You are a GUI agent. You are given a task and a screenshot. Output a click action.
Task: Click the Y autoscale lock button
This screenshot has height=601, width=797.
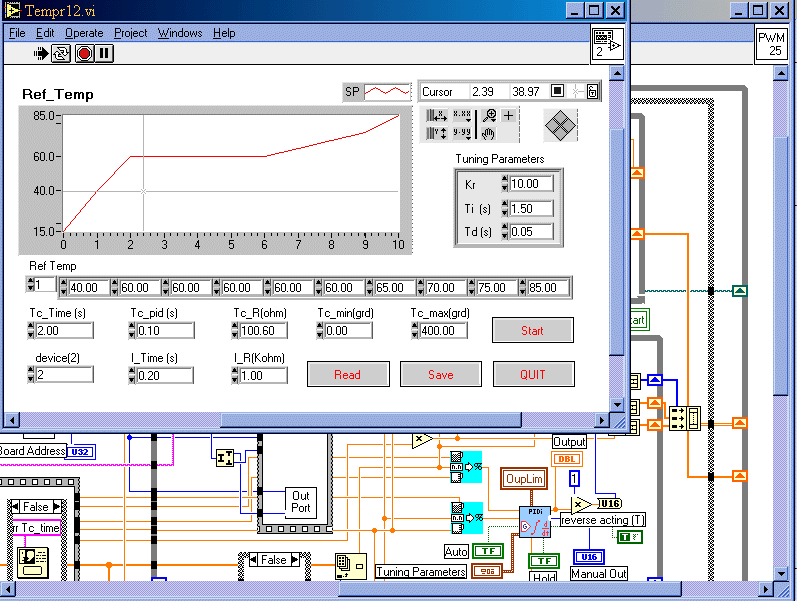tap(436, 134)
